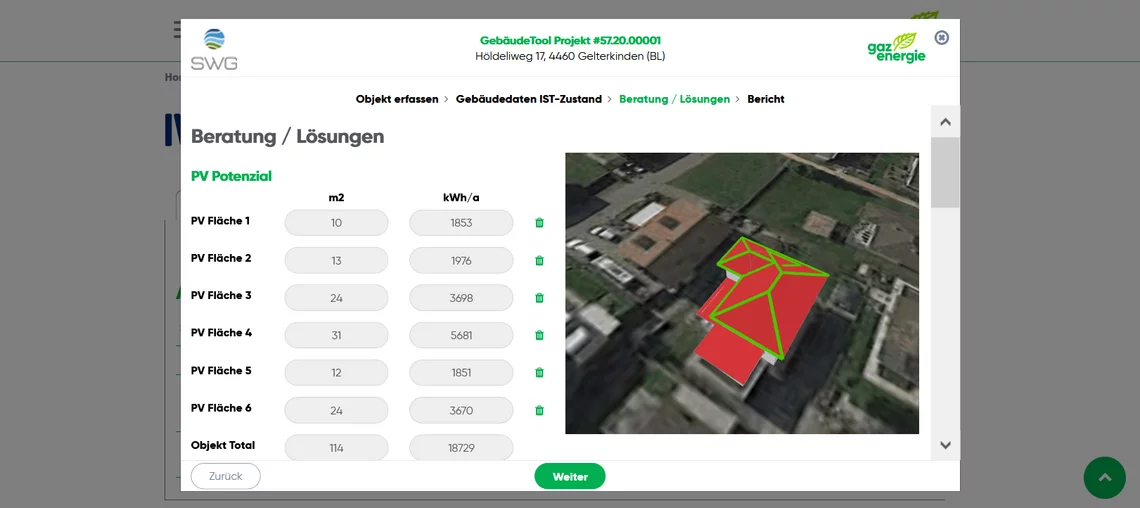Select m2 field of PV Fläche 1
The height and width of the screenshot is (508, 1140).
coord(336,222)
